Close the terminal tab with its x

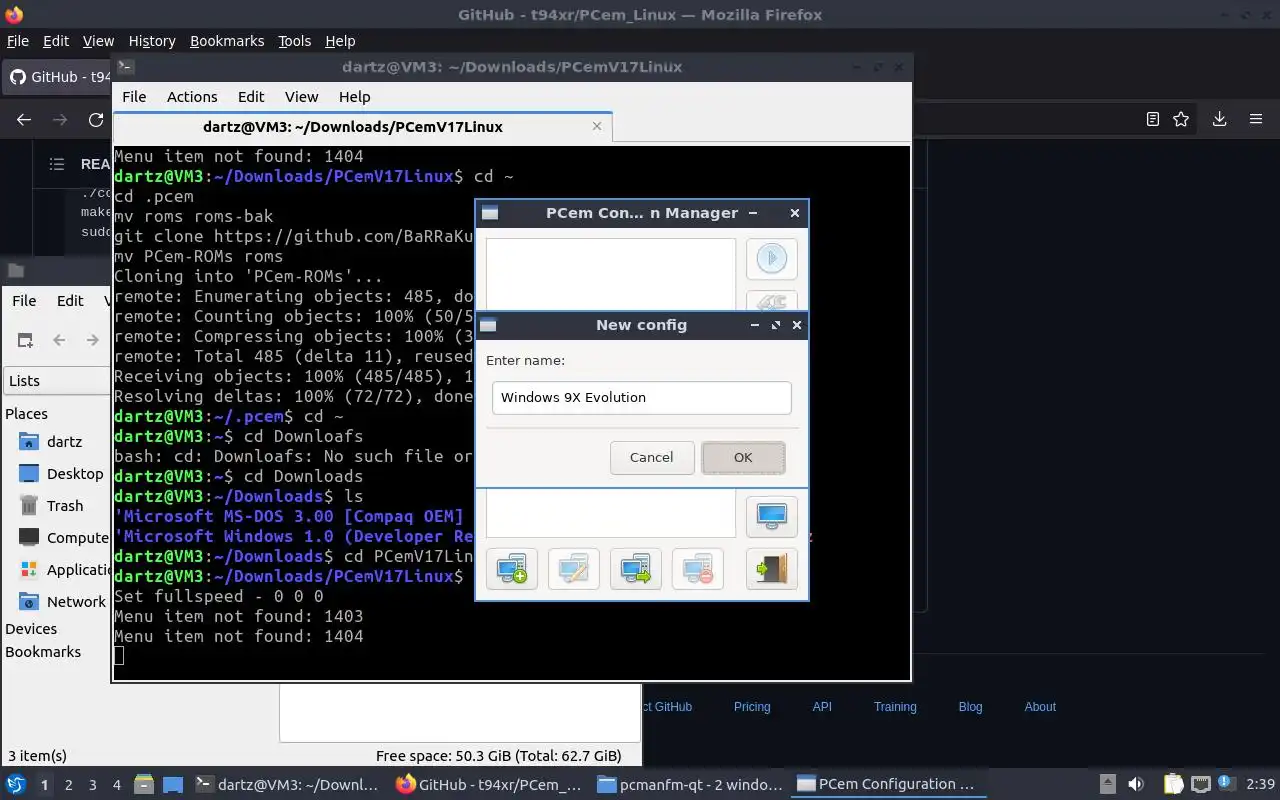(x=597, y=126)
